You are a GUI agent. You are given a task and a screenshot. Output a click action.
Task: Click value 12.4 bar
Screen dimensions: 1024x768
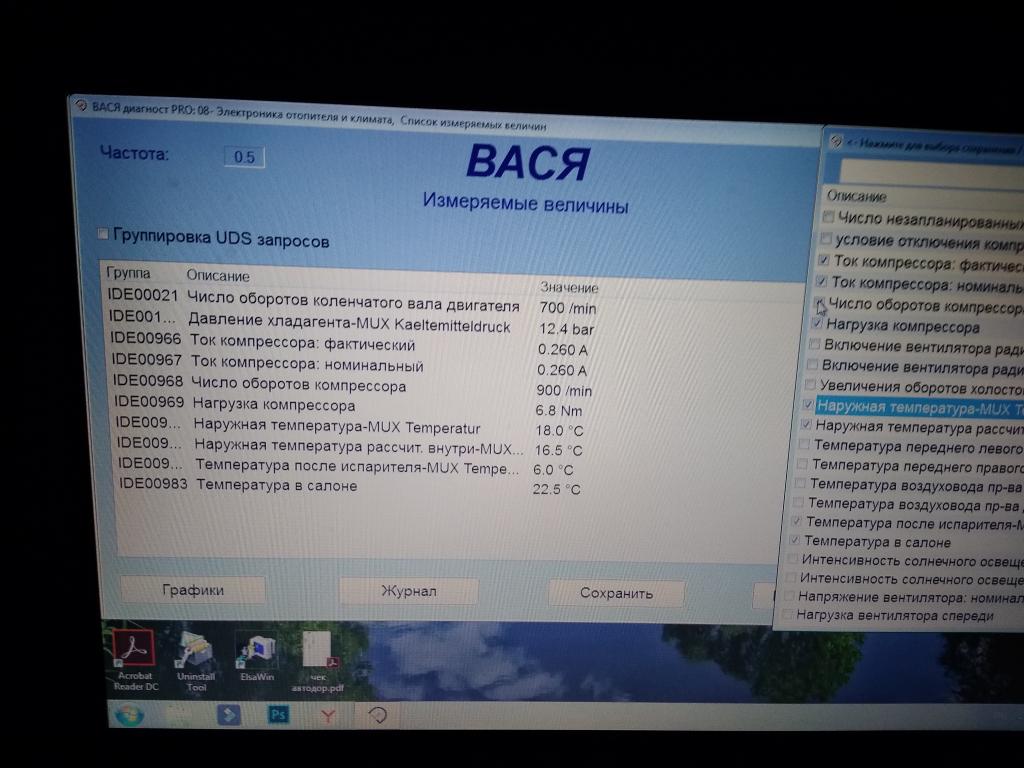tap(566, 328)
